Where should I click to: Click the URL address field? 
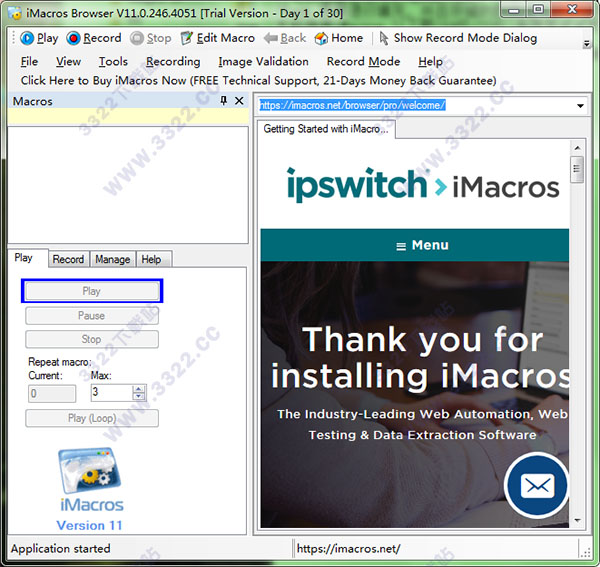[x=415, y=105]
